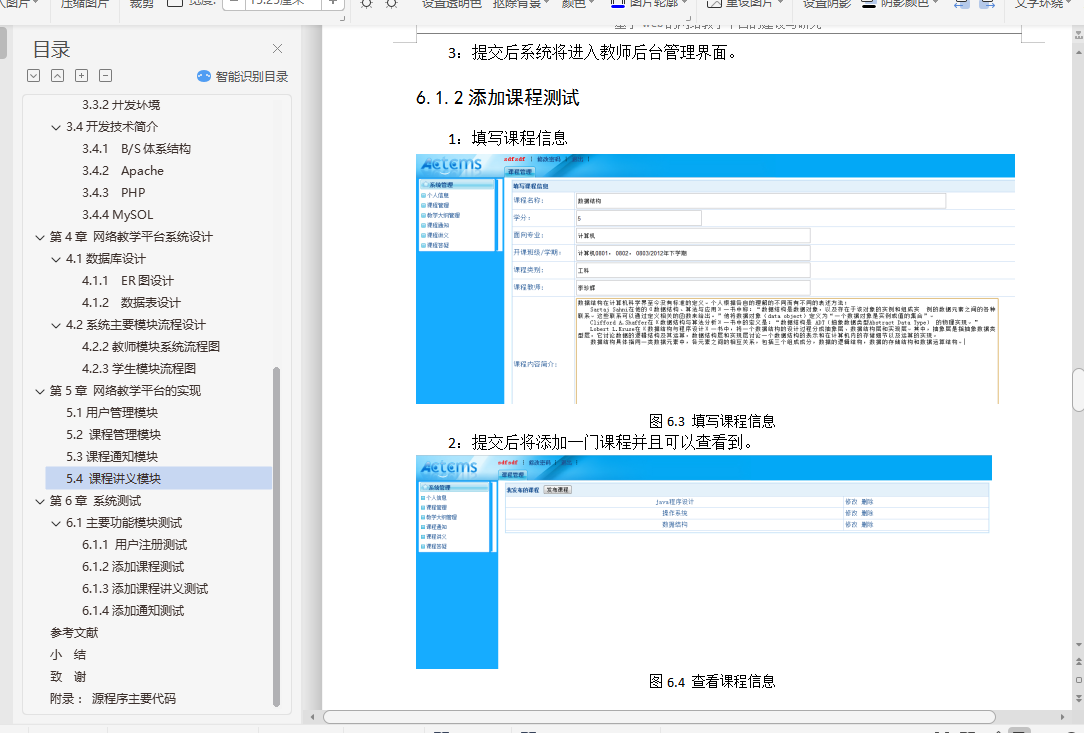
Task: Go to 3.4.1 B/S体系结构 heading
Action: pyautogui.click(x=136, y=149)
